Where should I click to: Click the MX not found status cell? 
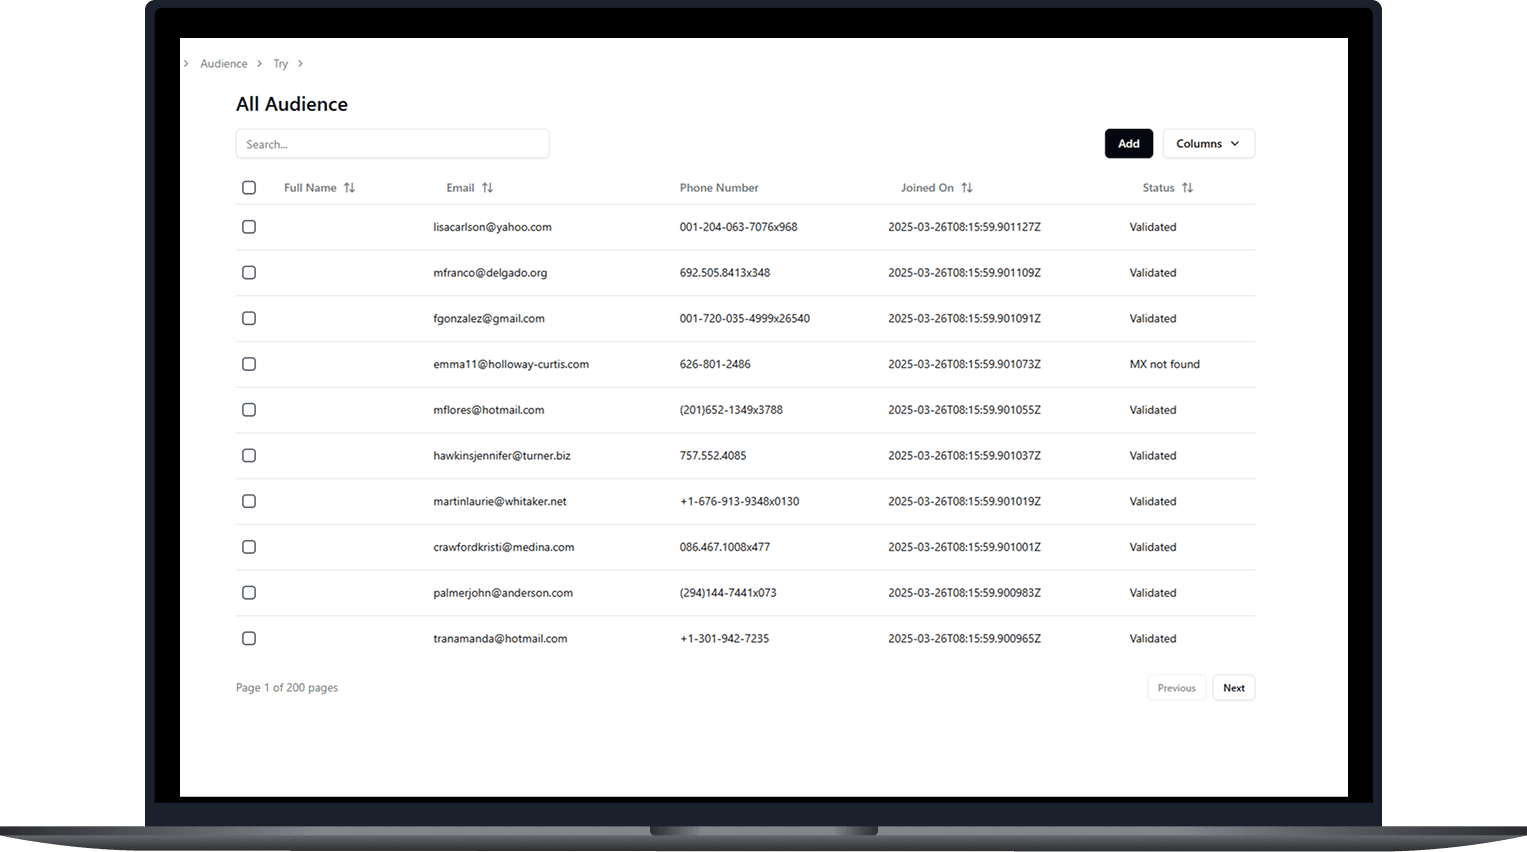click(1164, 364)
